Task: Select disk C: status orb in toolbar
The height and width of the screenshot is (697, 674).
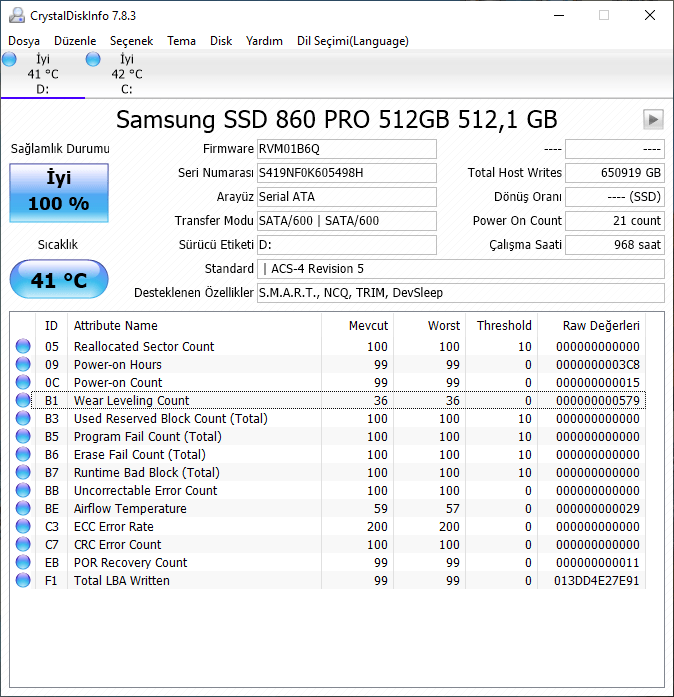Action: tap(93, 59)
